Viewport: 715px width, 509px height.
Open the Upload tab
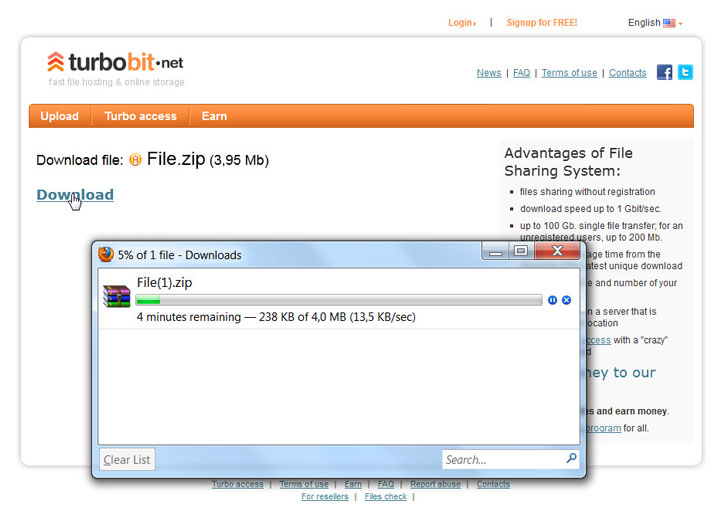[59, 116]
